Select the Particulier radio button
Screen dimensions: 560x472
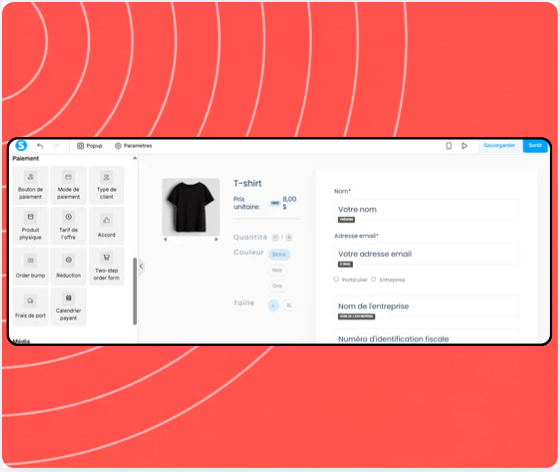click(x=336, y=280)
